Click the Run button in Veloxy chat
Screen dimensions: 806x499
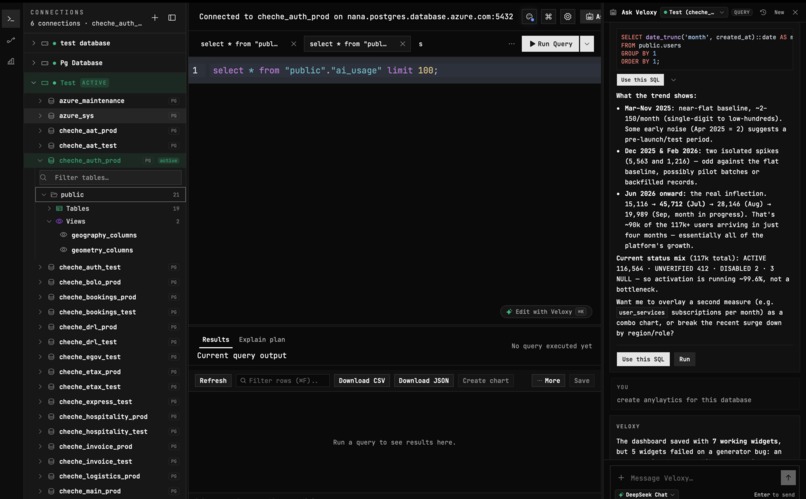click(685, 359)
